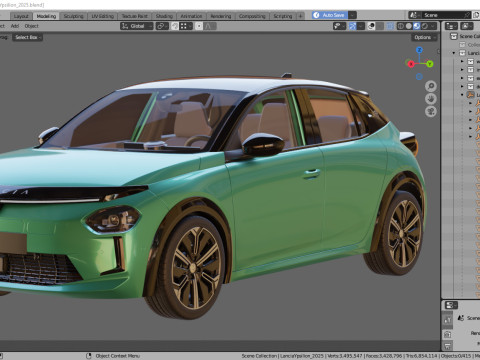480x360 pixels.
Task: Click the orange empty object icon in outliner
Action: (470, 95)
